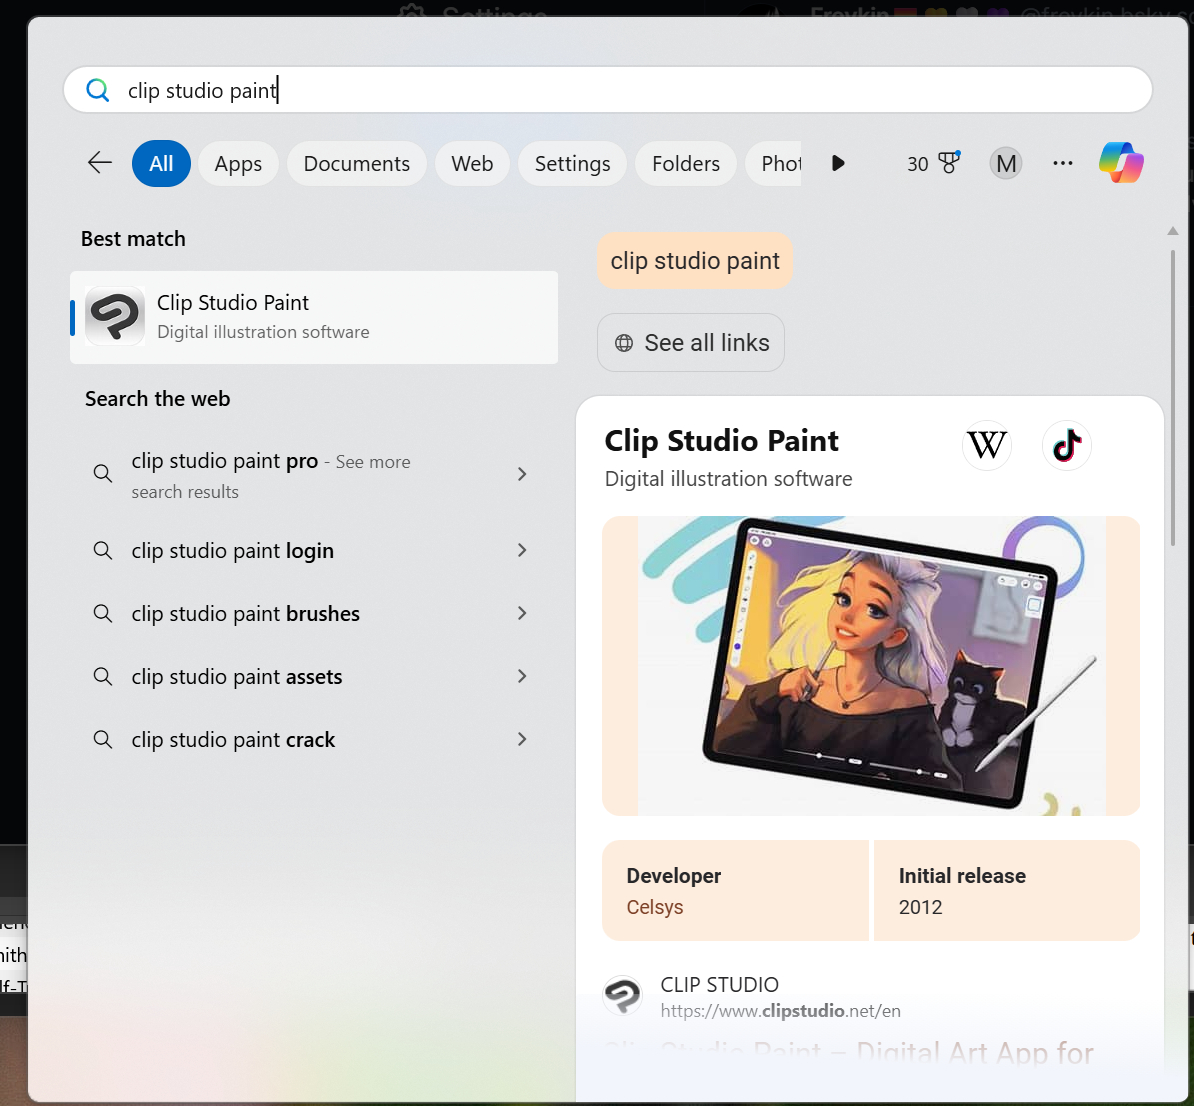
Task: Open the TikTok link icon
Action: coord(1066,445)
